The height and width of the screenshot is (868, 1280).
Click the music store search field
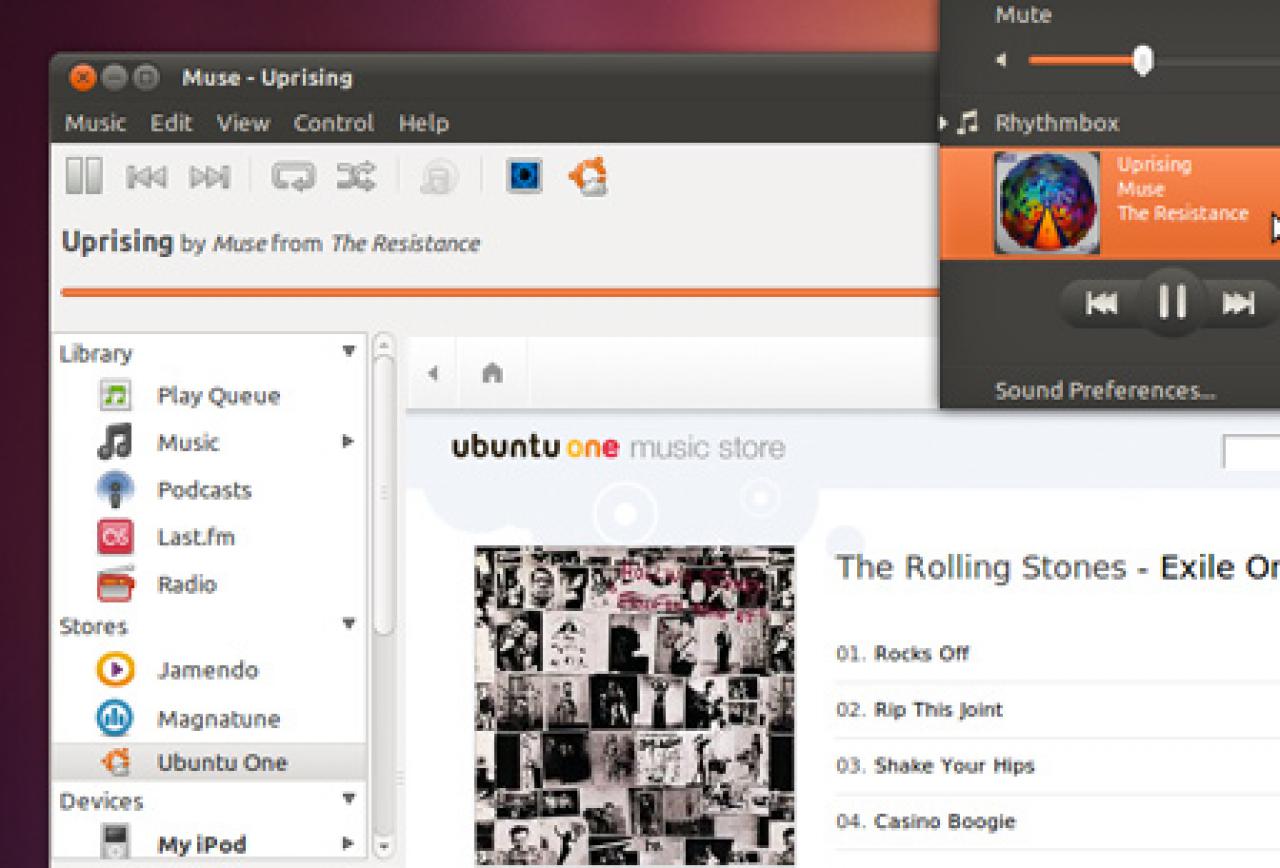[1251, 452]
